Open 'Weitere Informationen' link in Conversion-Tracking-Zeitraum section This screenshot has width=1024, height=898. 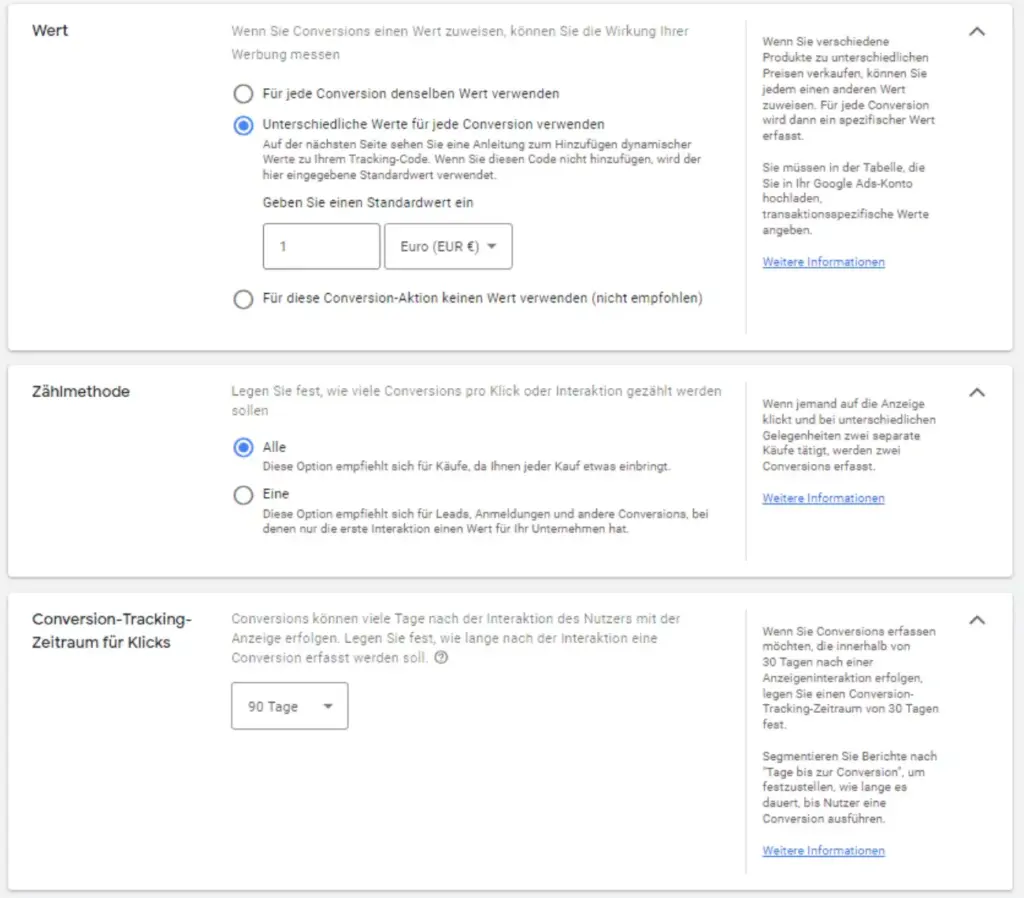pos(823,851)
